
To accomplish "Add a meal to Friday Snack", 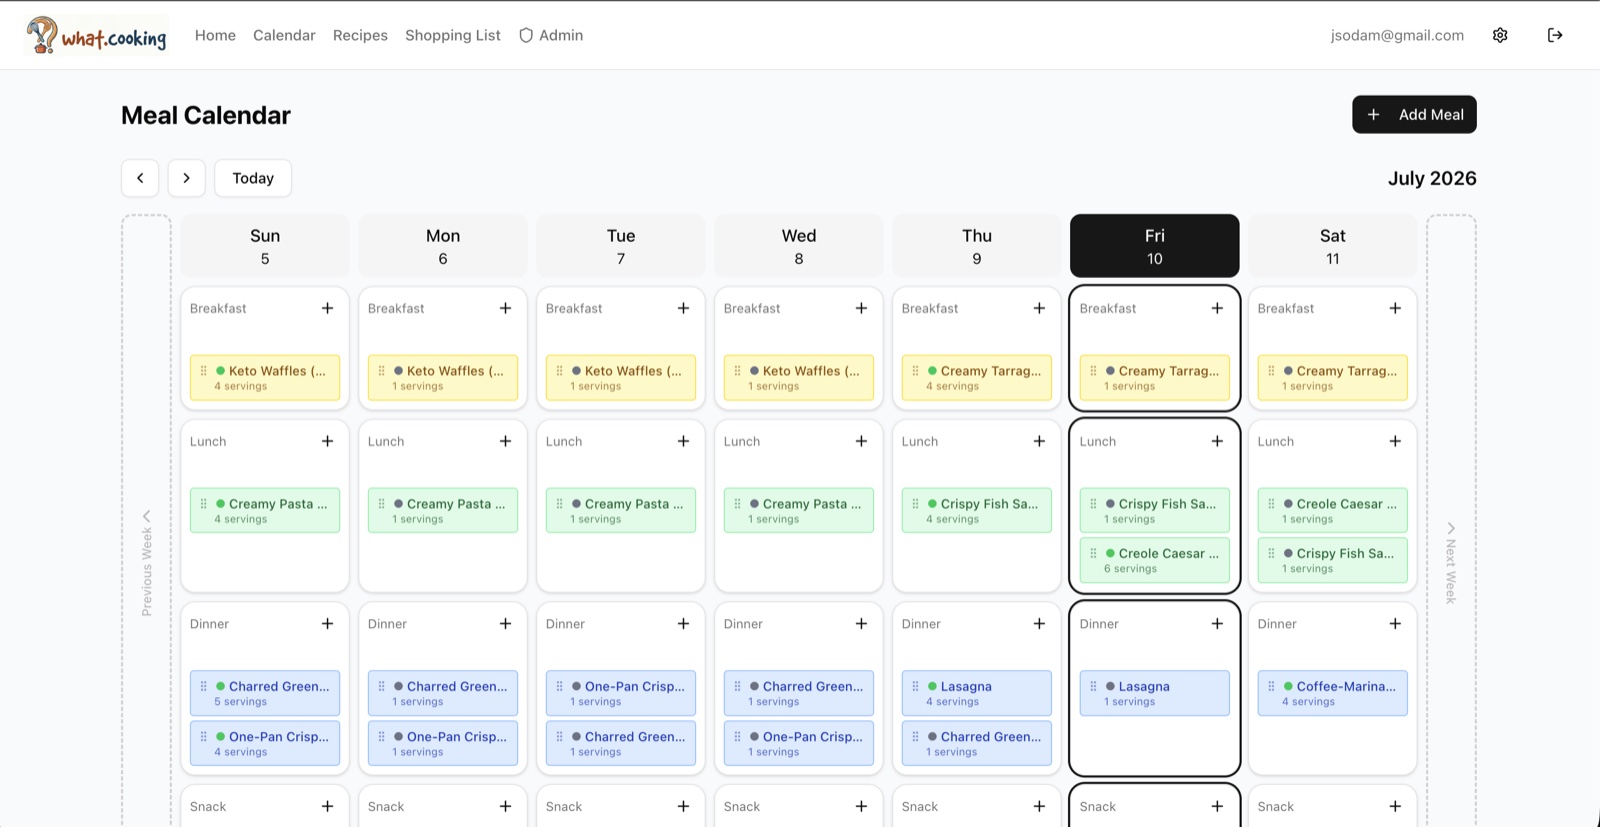I will coord(1217,806).
